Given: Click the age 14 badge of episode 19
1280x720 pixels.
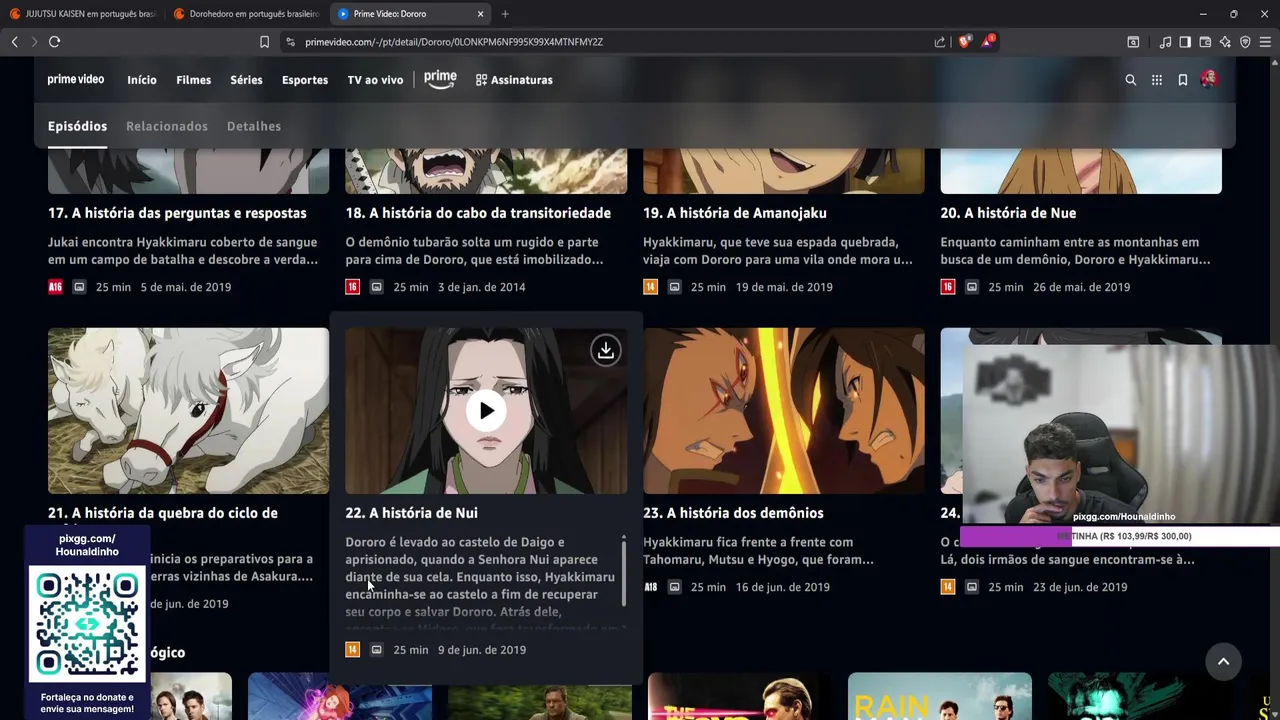Looking at the screenshot, I should 650,287.
